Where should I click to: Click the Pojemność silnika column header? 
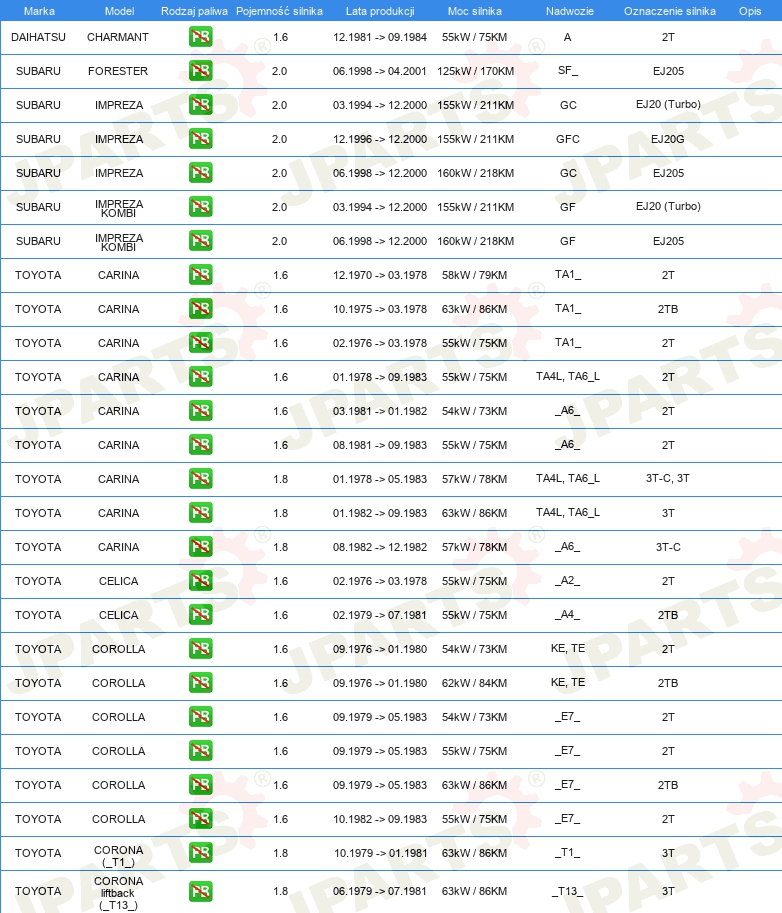[x=279, y=11]
